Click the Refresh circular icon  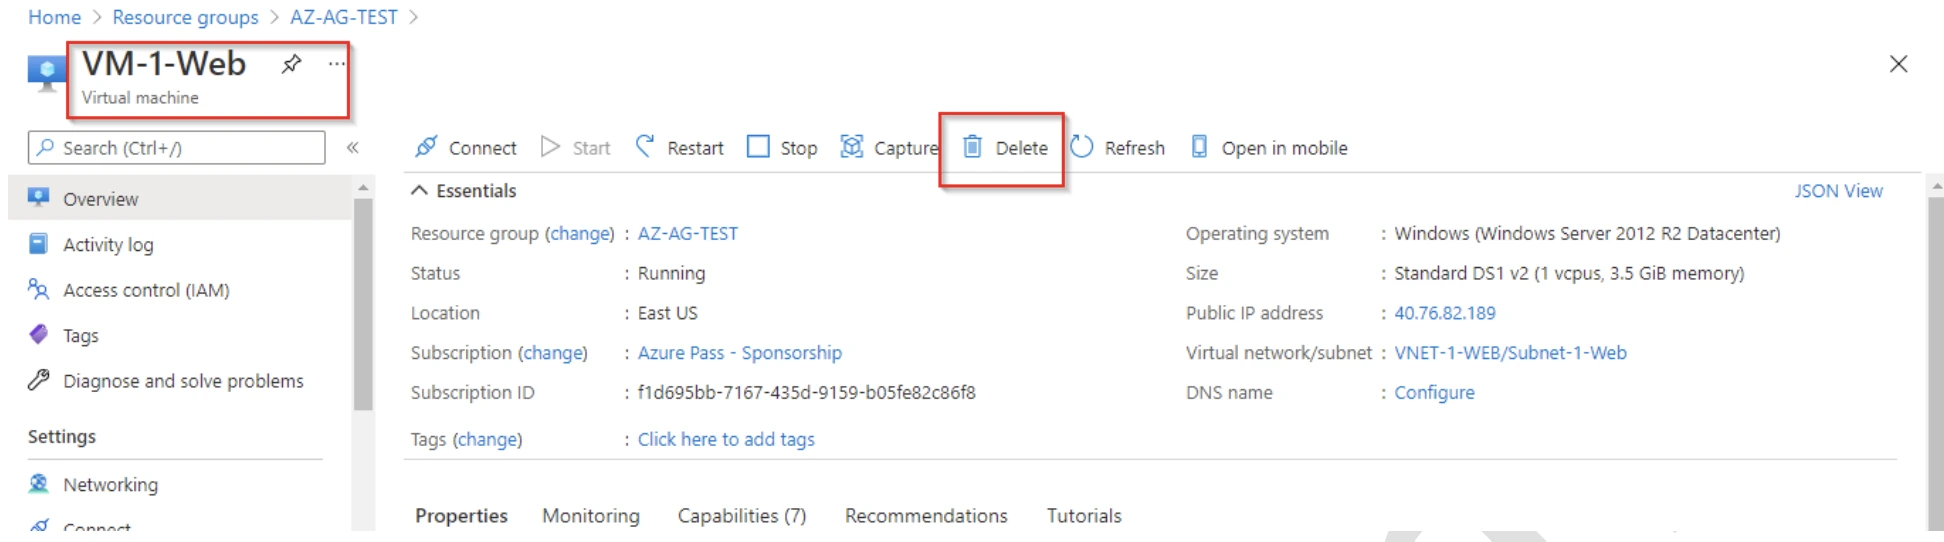coord(1082,147)
